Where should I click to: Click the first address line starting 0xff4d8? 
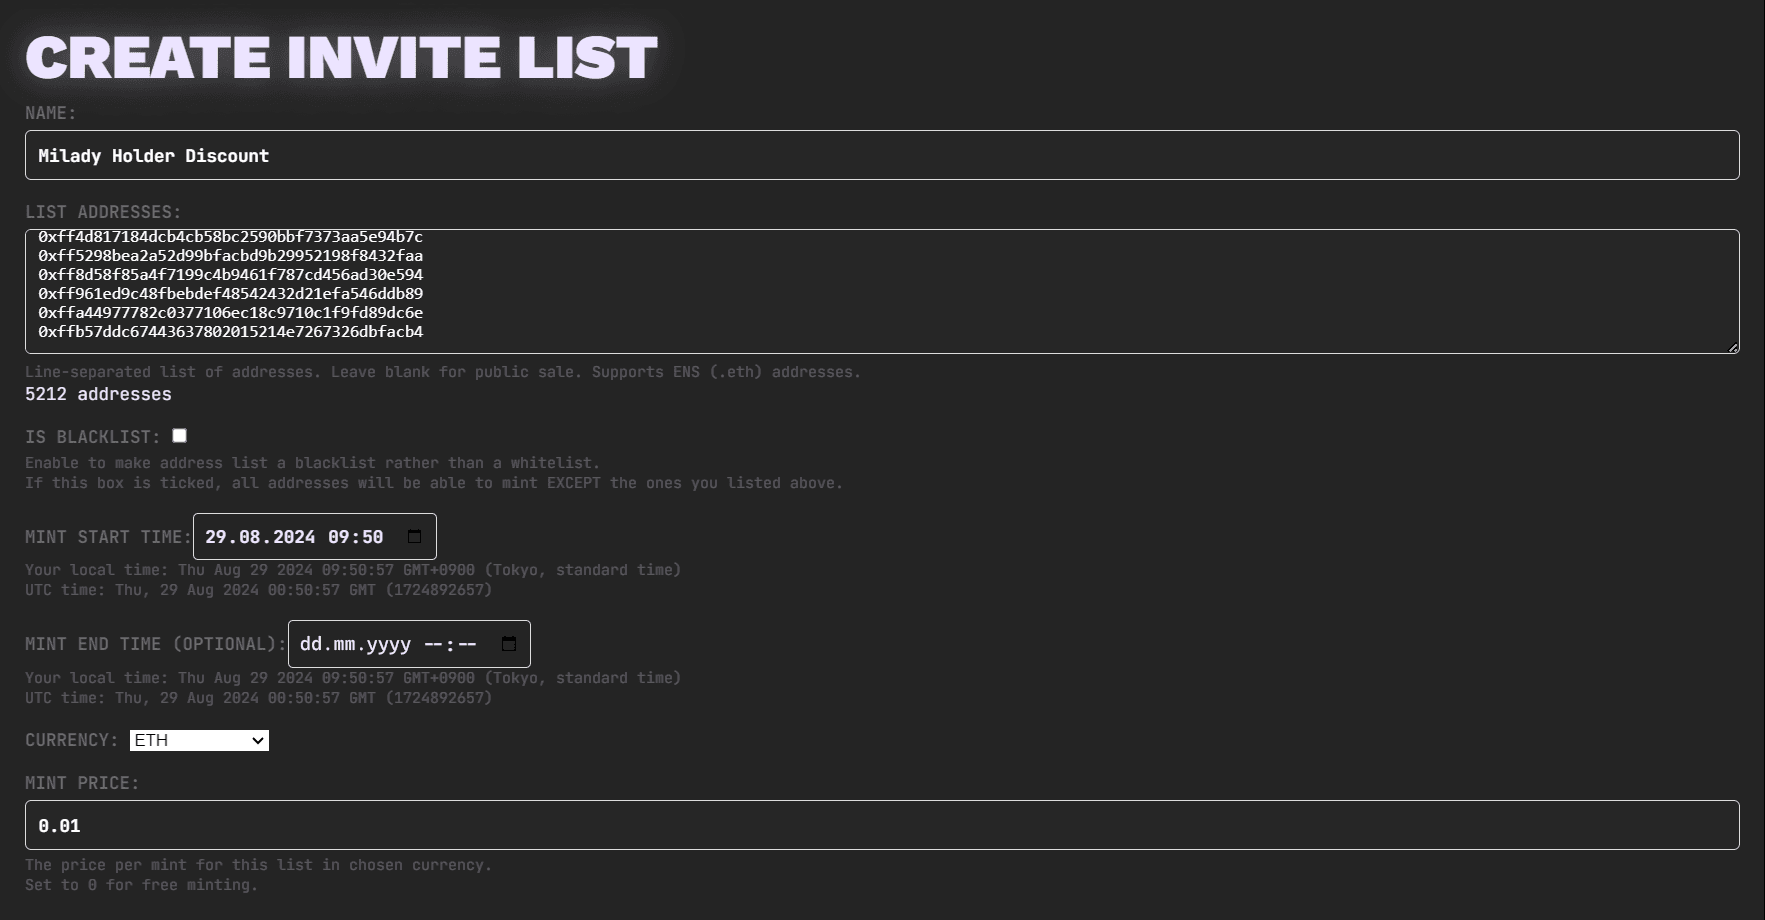230,237
